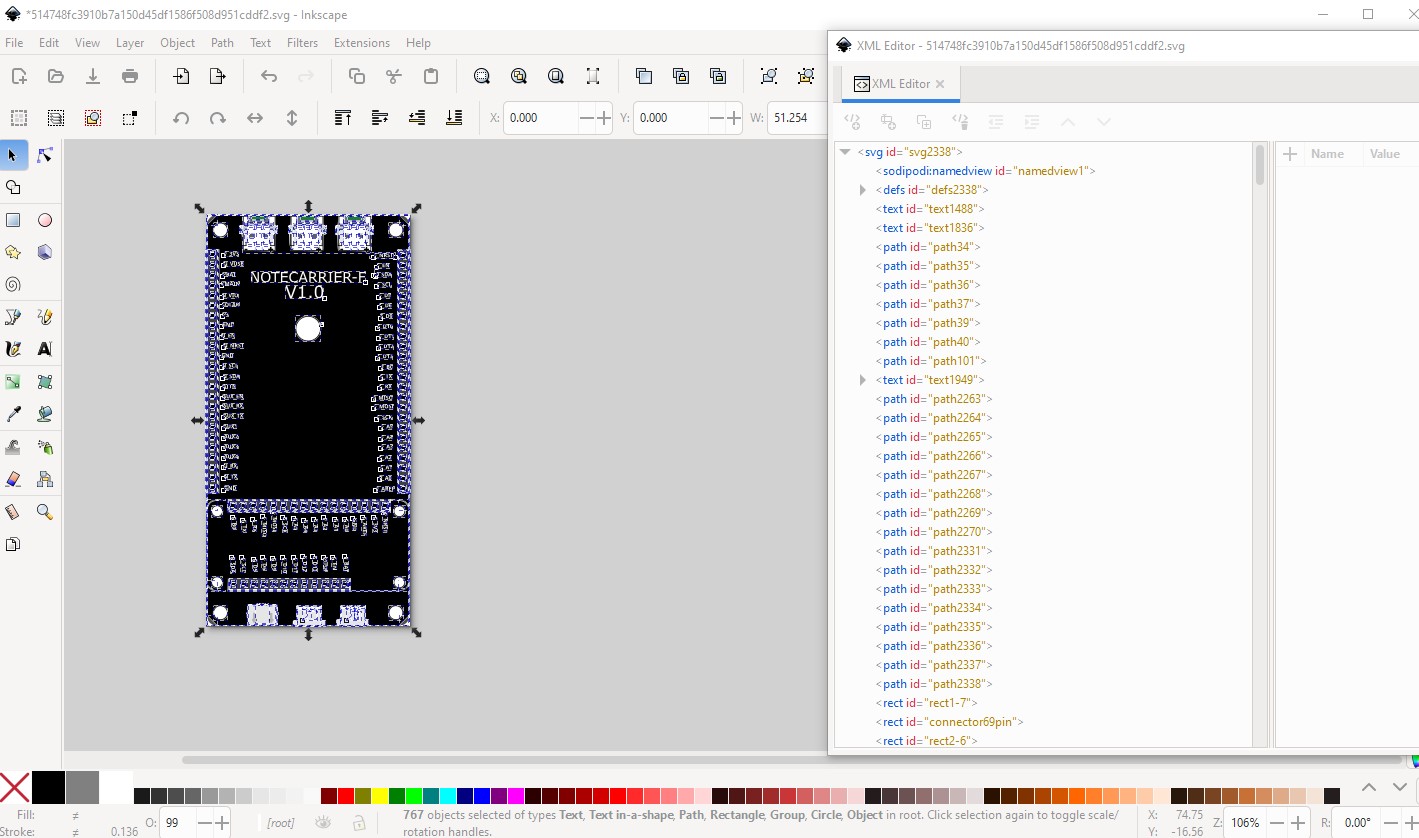
Task: Select the Rectangle tool
Action: 13,220
